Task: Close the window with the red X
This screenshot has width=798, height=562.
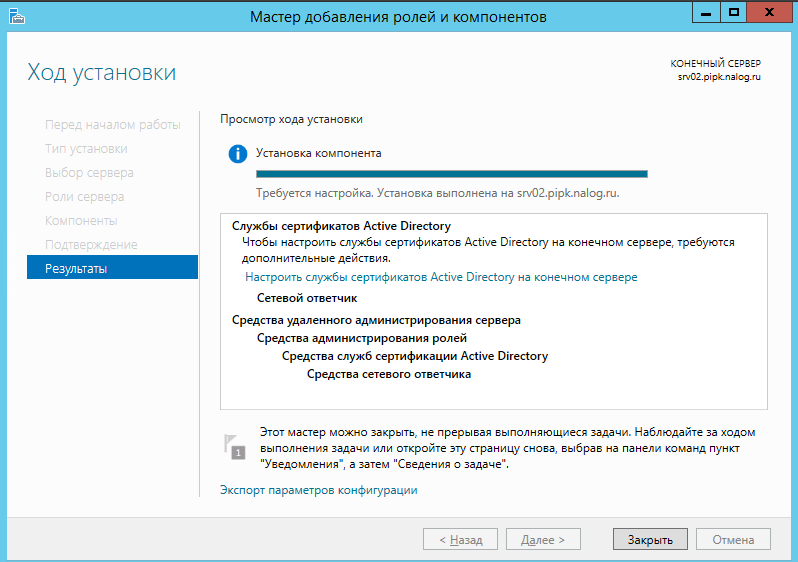Action: pyautogui.click(x=770, y=13)
